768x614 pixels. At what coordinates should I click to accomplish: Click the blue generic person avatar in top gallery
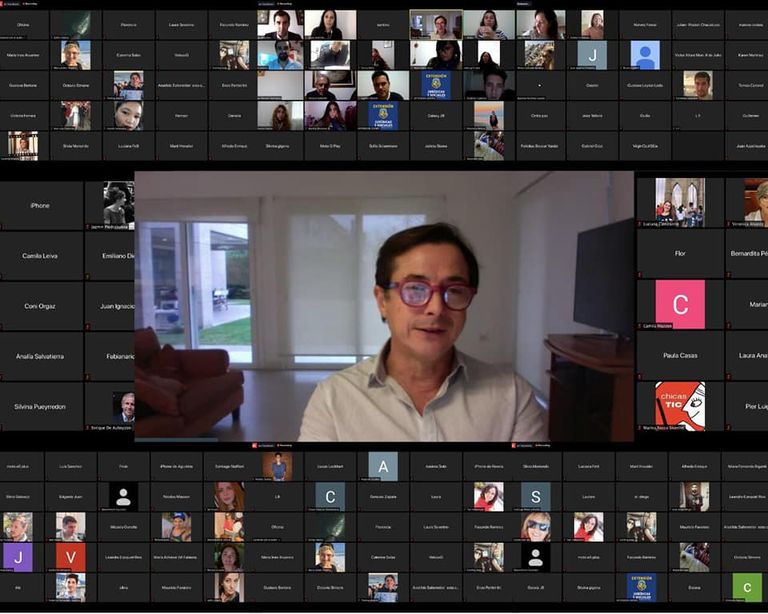(645, 55)
